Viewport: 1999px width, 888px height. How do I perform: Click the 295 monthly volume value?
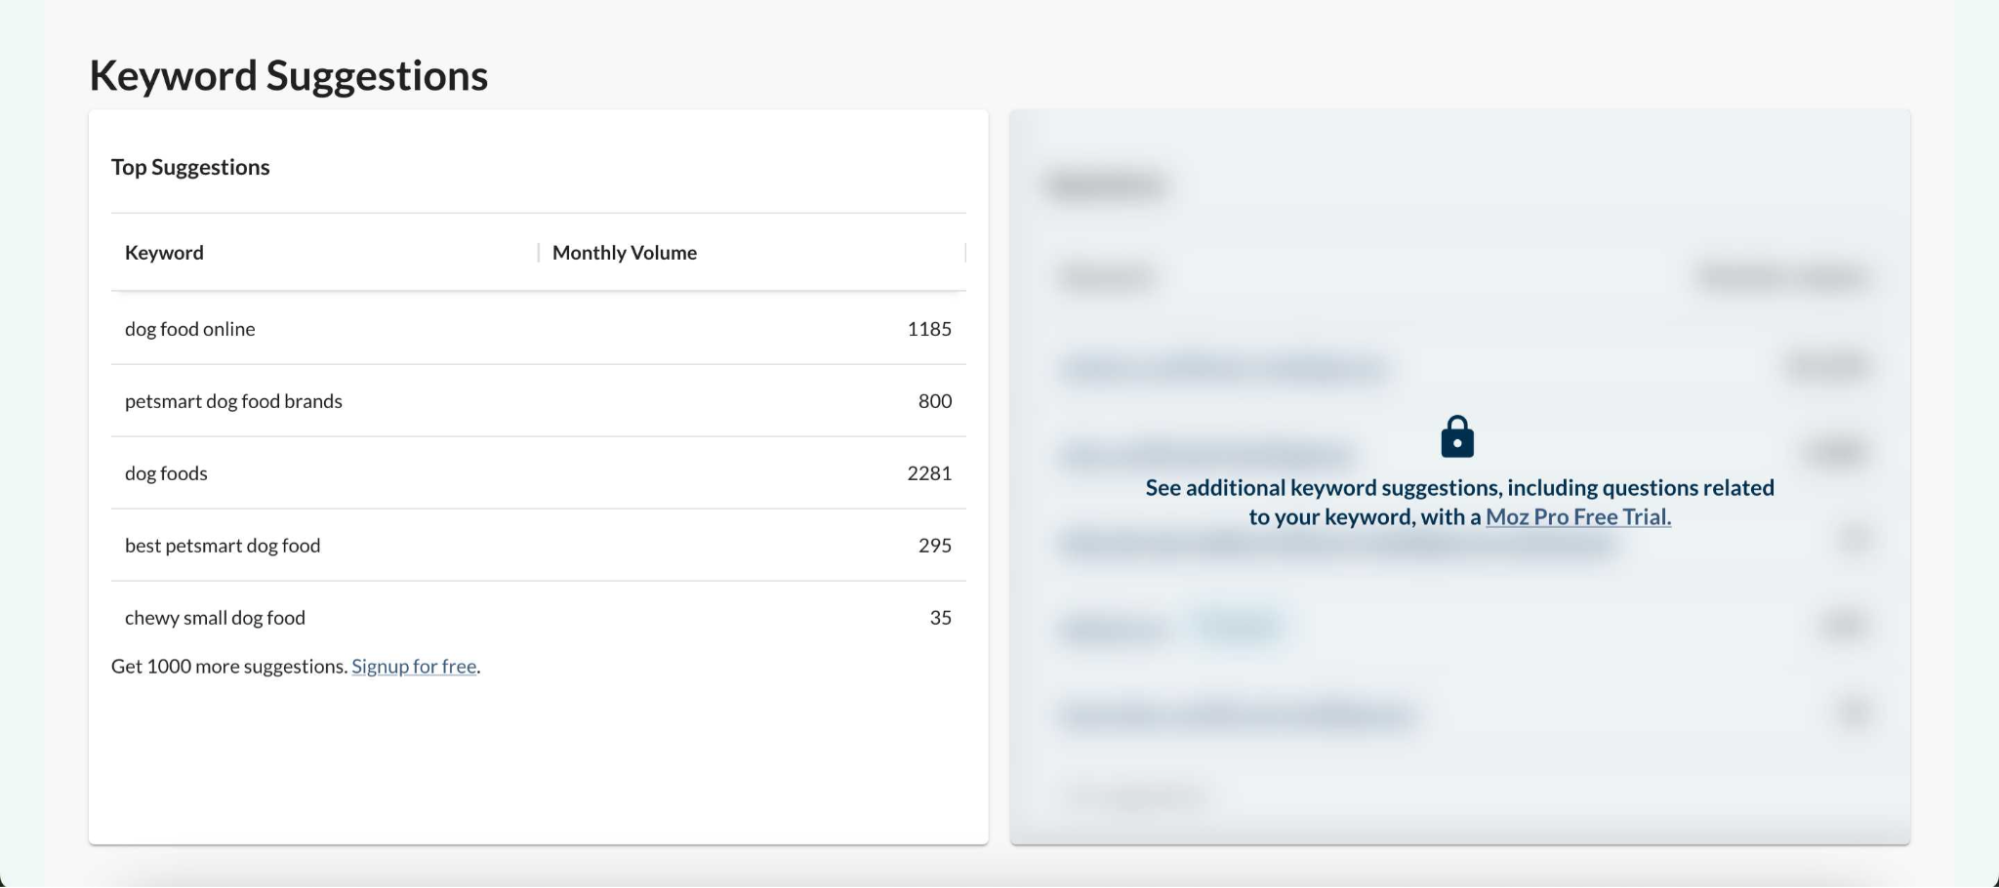935,546
